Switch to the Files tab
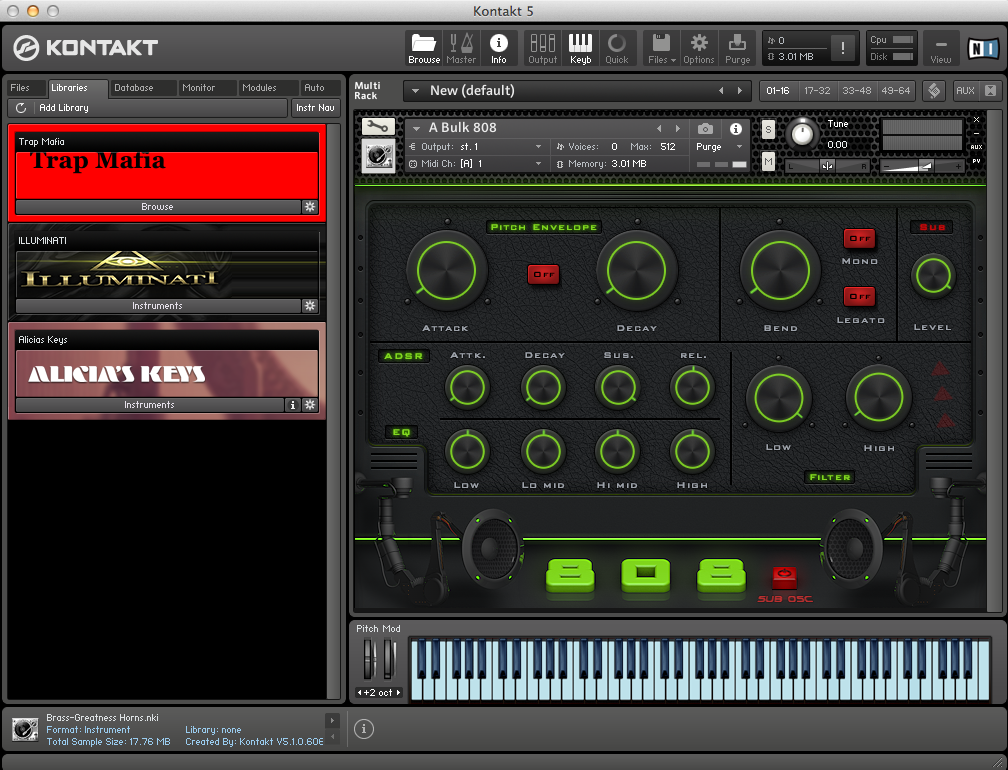1008x770 pixels. pos(25,87)
